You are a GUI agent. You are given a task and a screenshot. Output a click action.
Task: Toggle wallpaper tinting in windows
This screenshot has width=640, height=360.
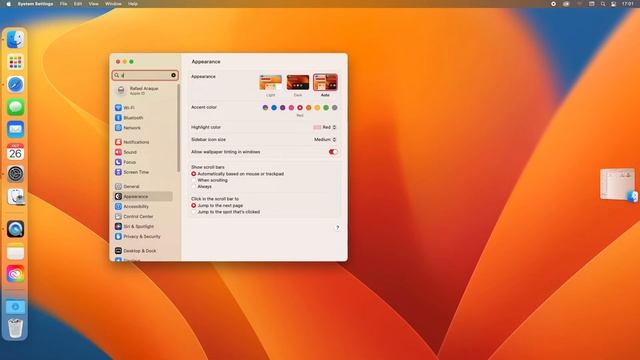coord(333,152)
